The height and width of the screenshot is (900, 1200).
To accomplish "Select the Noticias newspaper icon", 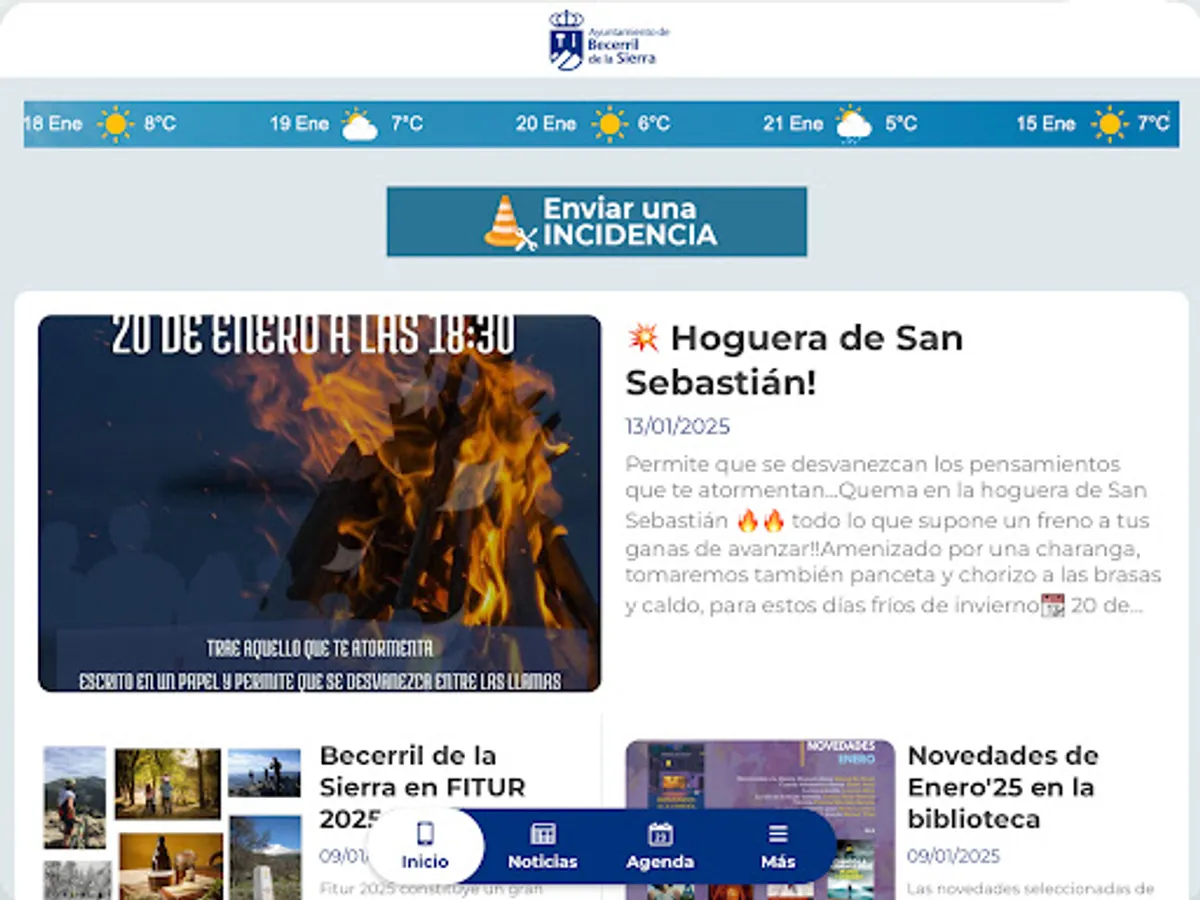I will (x=541, y=832).
